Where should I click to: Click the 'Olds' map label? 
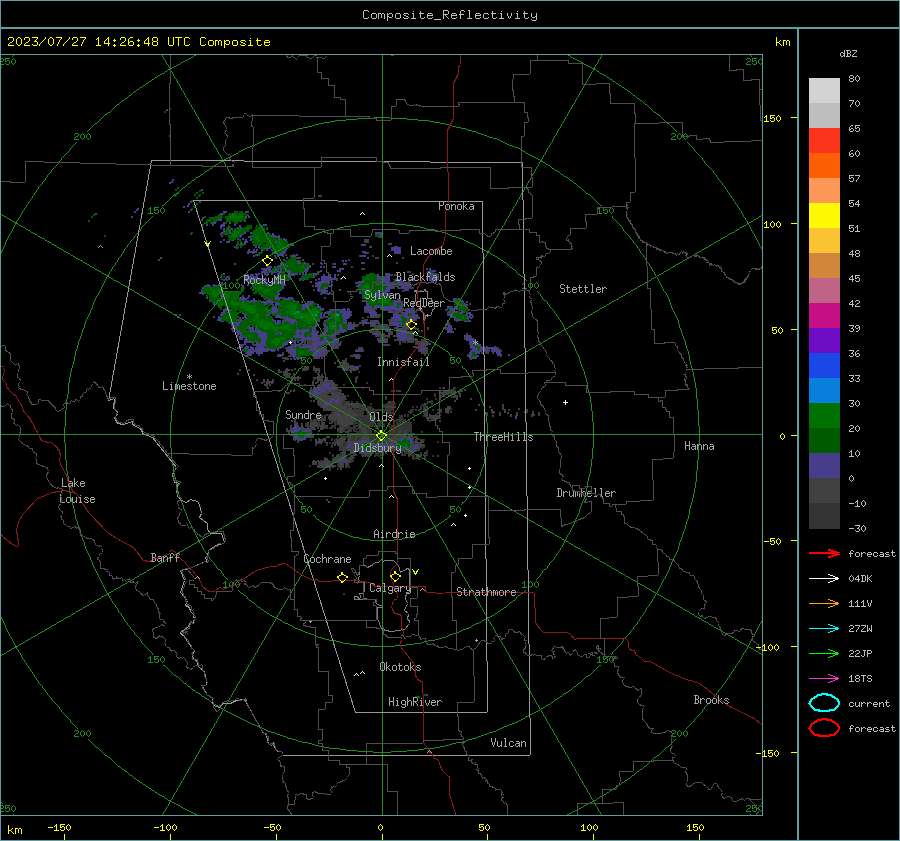381,417
